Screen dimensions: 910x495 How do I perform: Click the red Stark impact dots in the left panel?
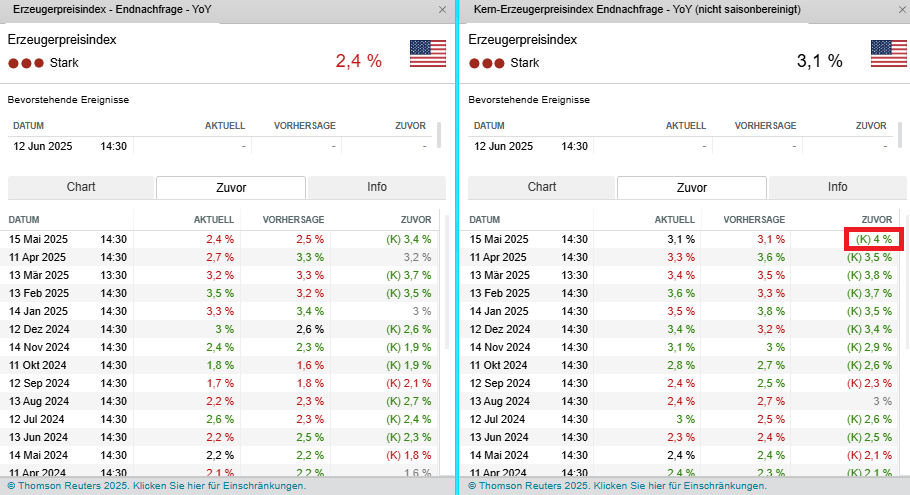[x=26, y=63]
